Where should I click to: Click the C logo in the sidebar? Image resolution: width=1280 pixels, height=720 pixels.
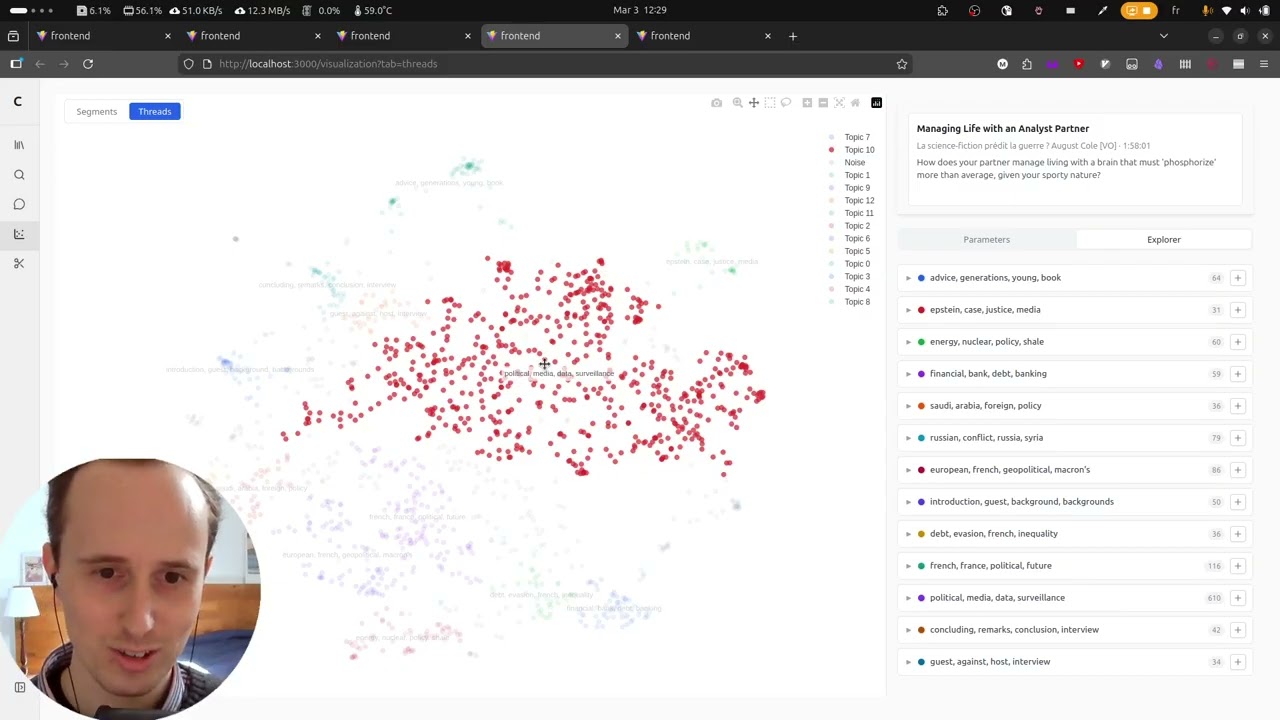pyautogui.click(x=18, y=101)
